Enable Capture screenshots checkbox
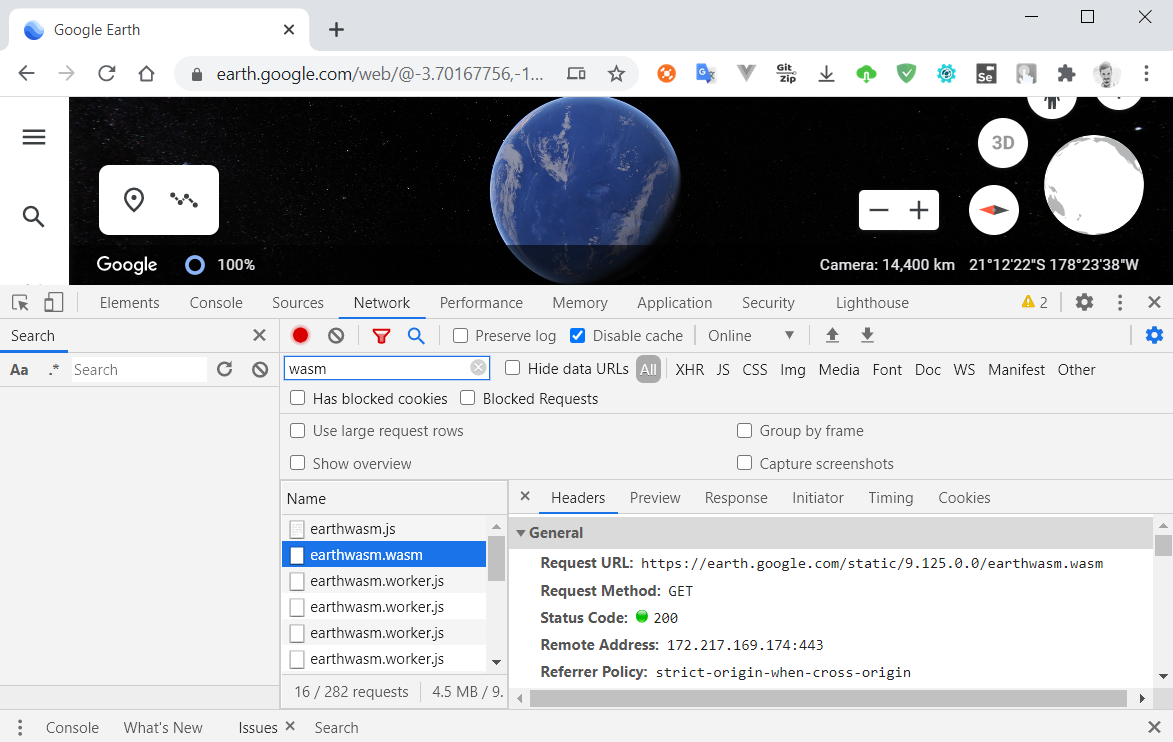 tap(744, 463)
